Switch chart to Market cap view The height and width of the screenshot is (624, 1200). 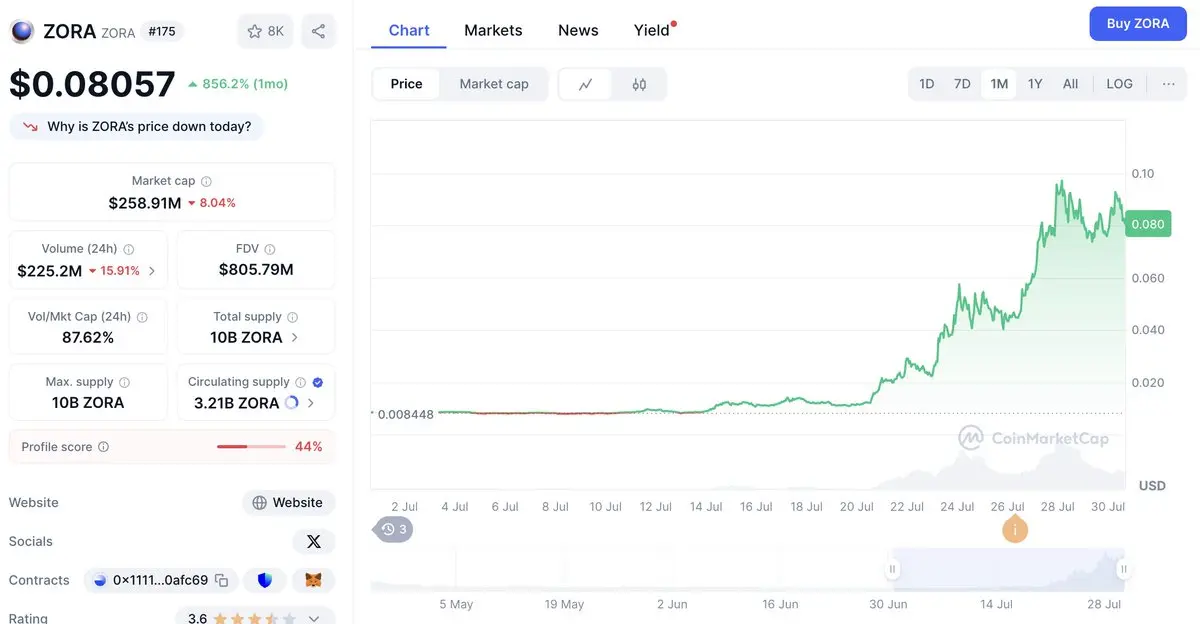click(x=494, y=84)
